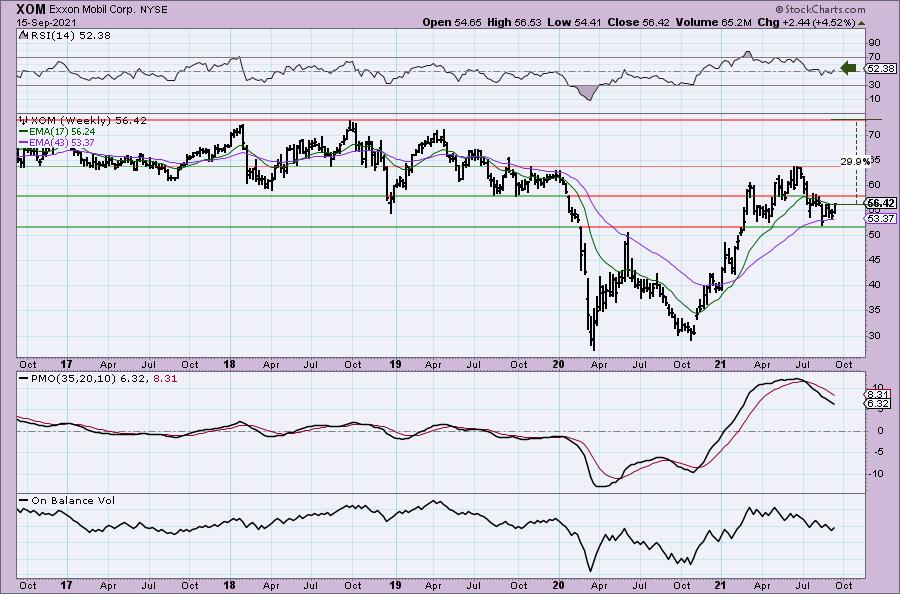Click the 30 level on RSI axis
900x594 pixels.
875,84
